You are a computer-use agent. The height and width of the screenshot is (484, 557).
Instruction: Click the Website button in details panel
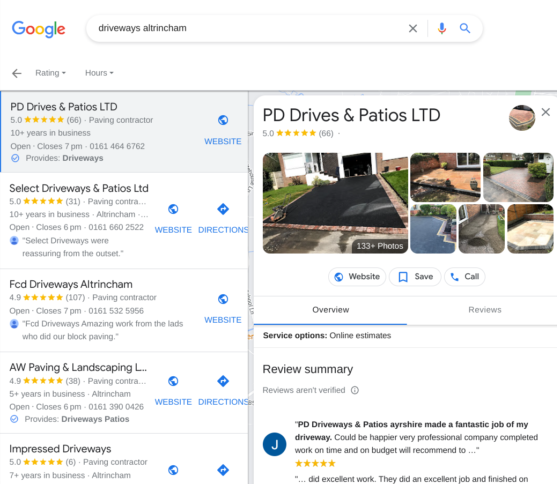pos(357,277)
